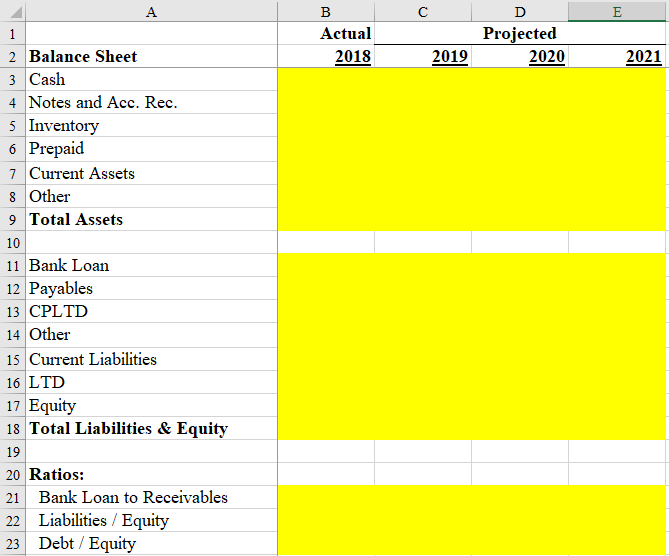Select row 9 header
669x556 pixels.
coord(13,219)
